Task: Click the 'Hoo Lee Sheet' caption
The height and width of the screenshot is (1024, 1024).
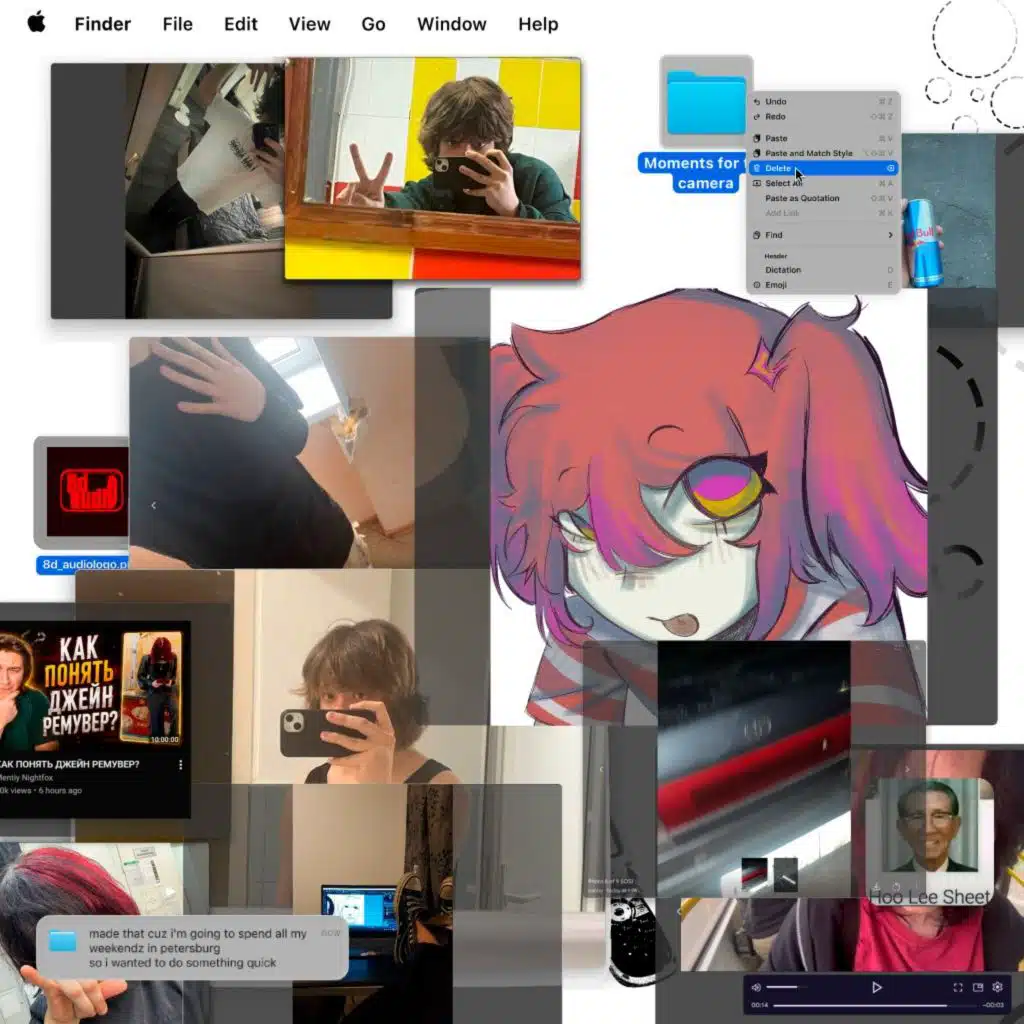Action: pyautogui.click(x=929, y=897)
